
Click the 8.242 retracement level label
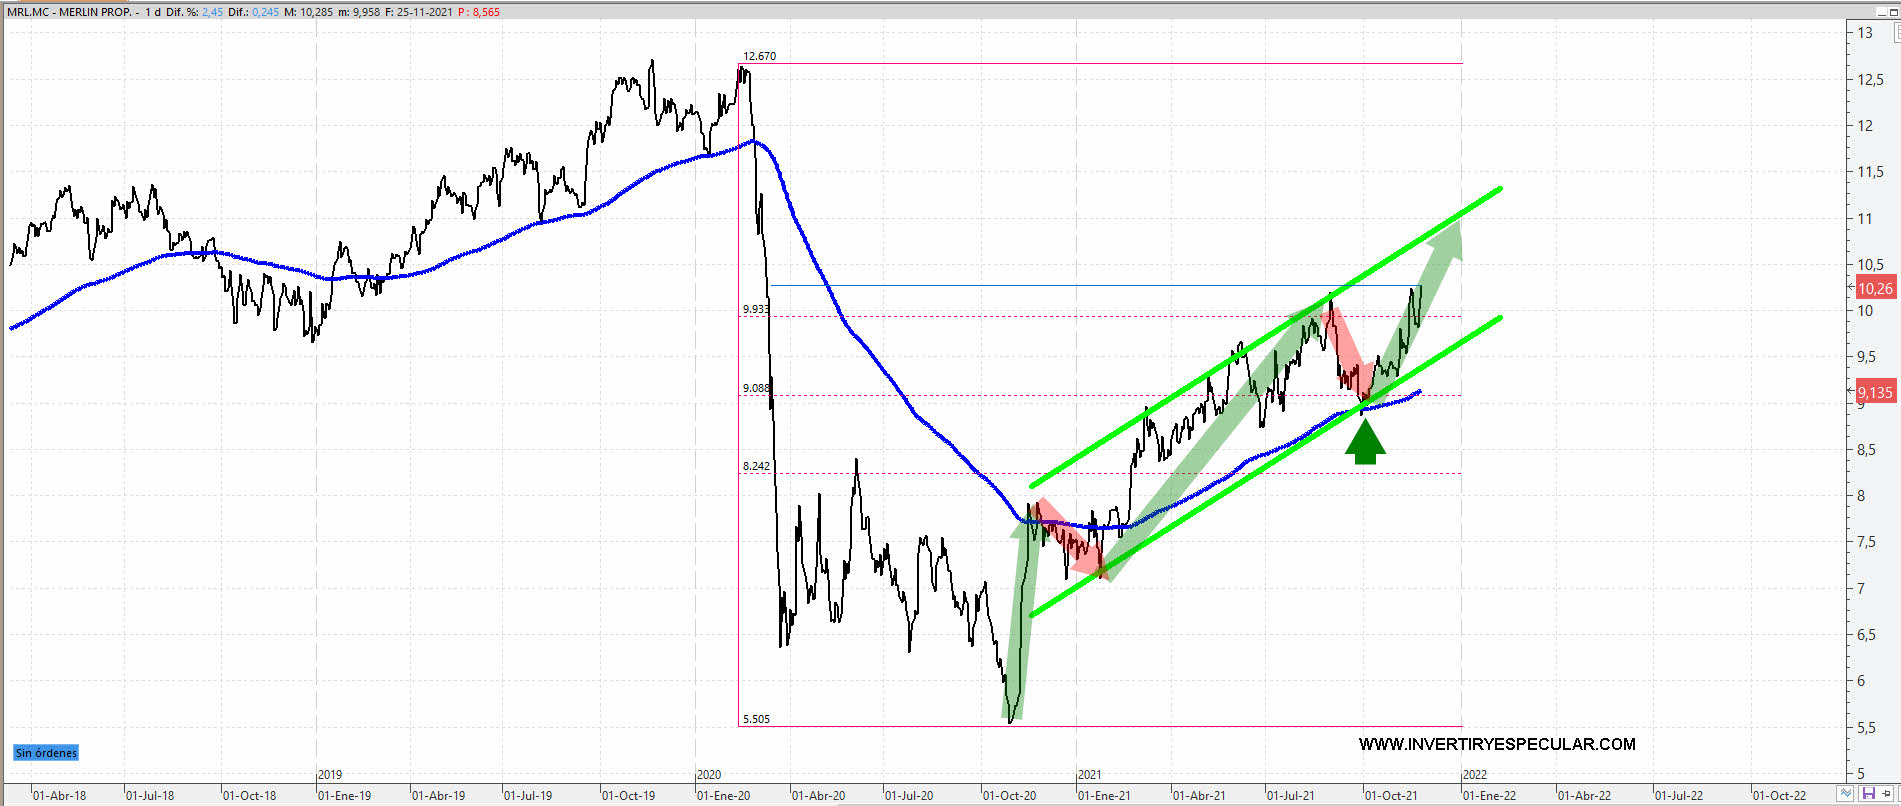756,466
